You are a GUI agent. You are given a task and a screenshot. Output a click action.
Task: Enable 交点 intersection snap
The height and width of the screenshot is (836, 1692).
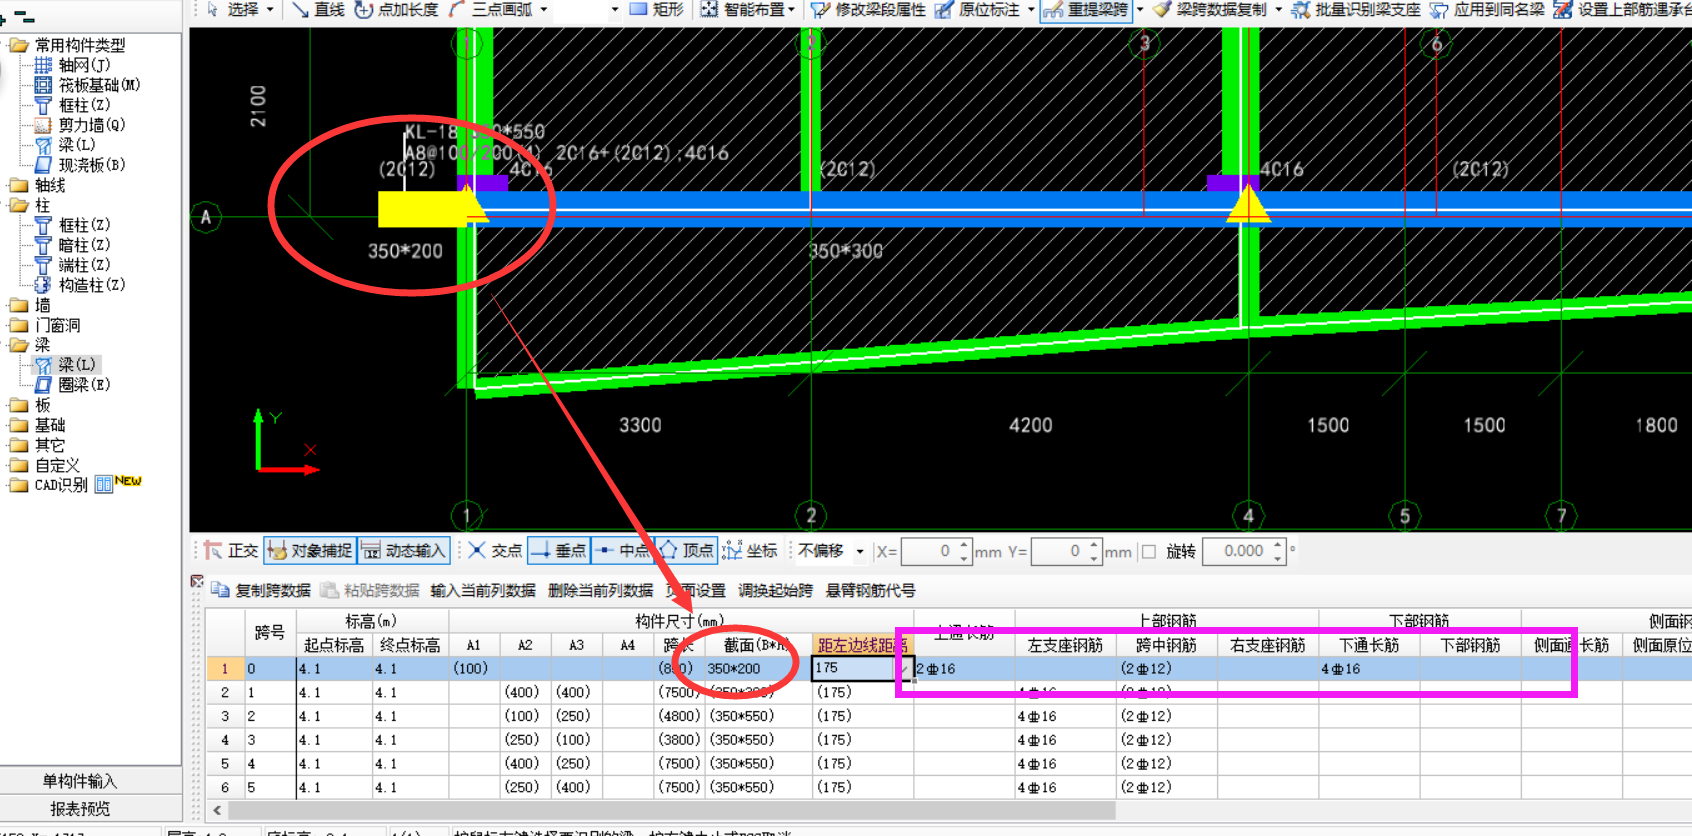click(x=495, y=550)
